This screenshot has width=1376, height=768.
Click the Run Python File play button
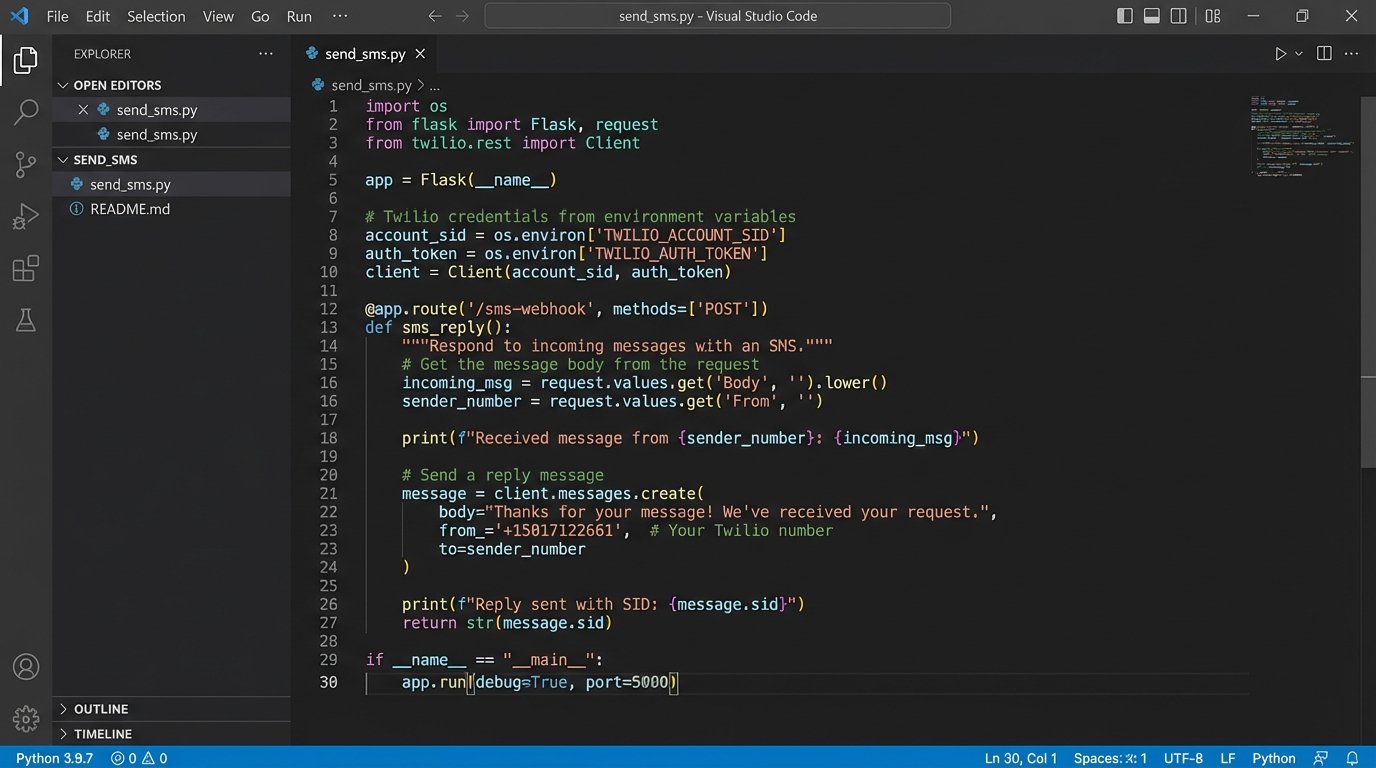click(1280, 54)
